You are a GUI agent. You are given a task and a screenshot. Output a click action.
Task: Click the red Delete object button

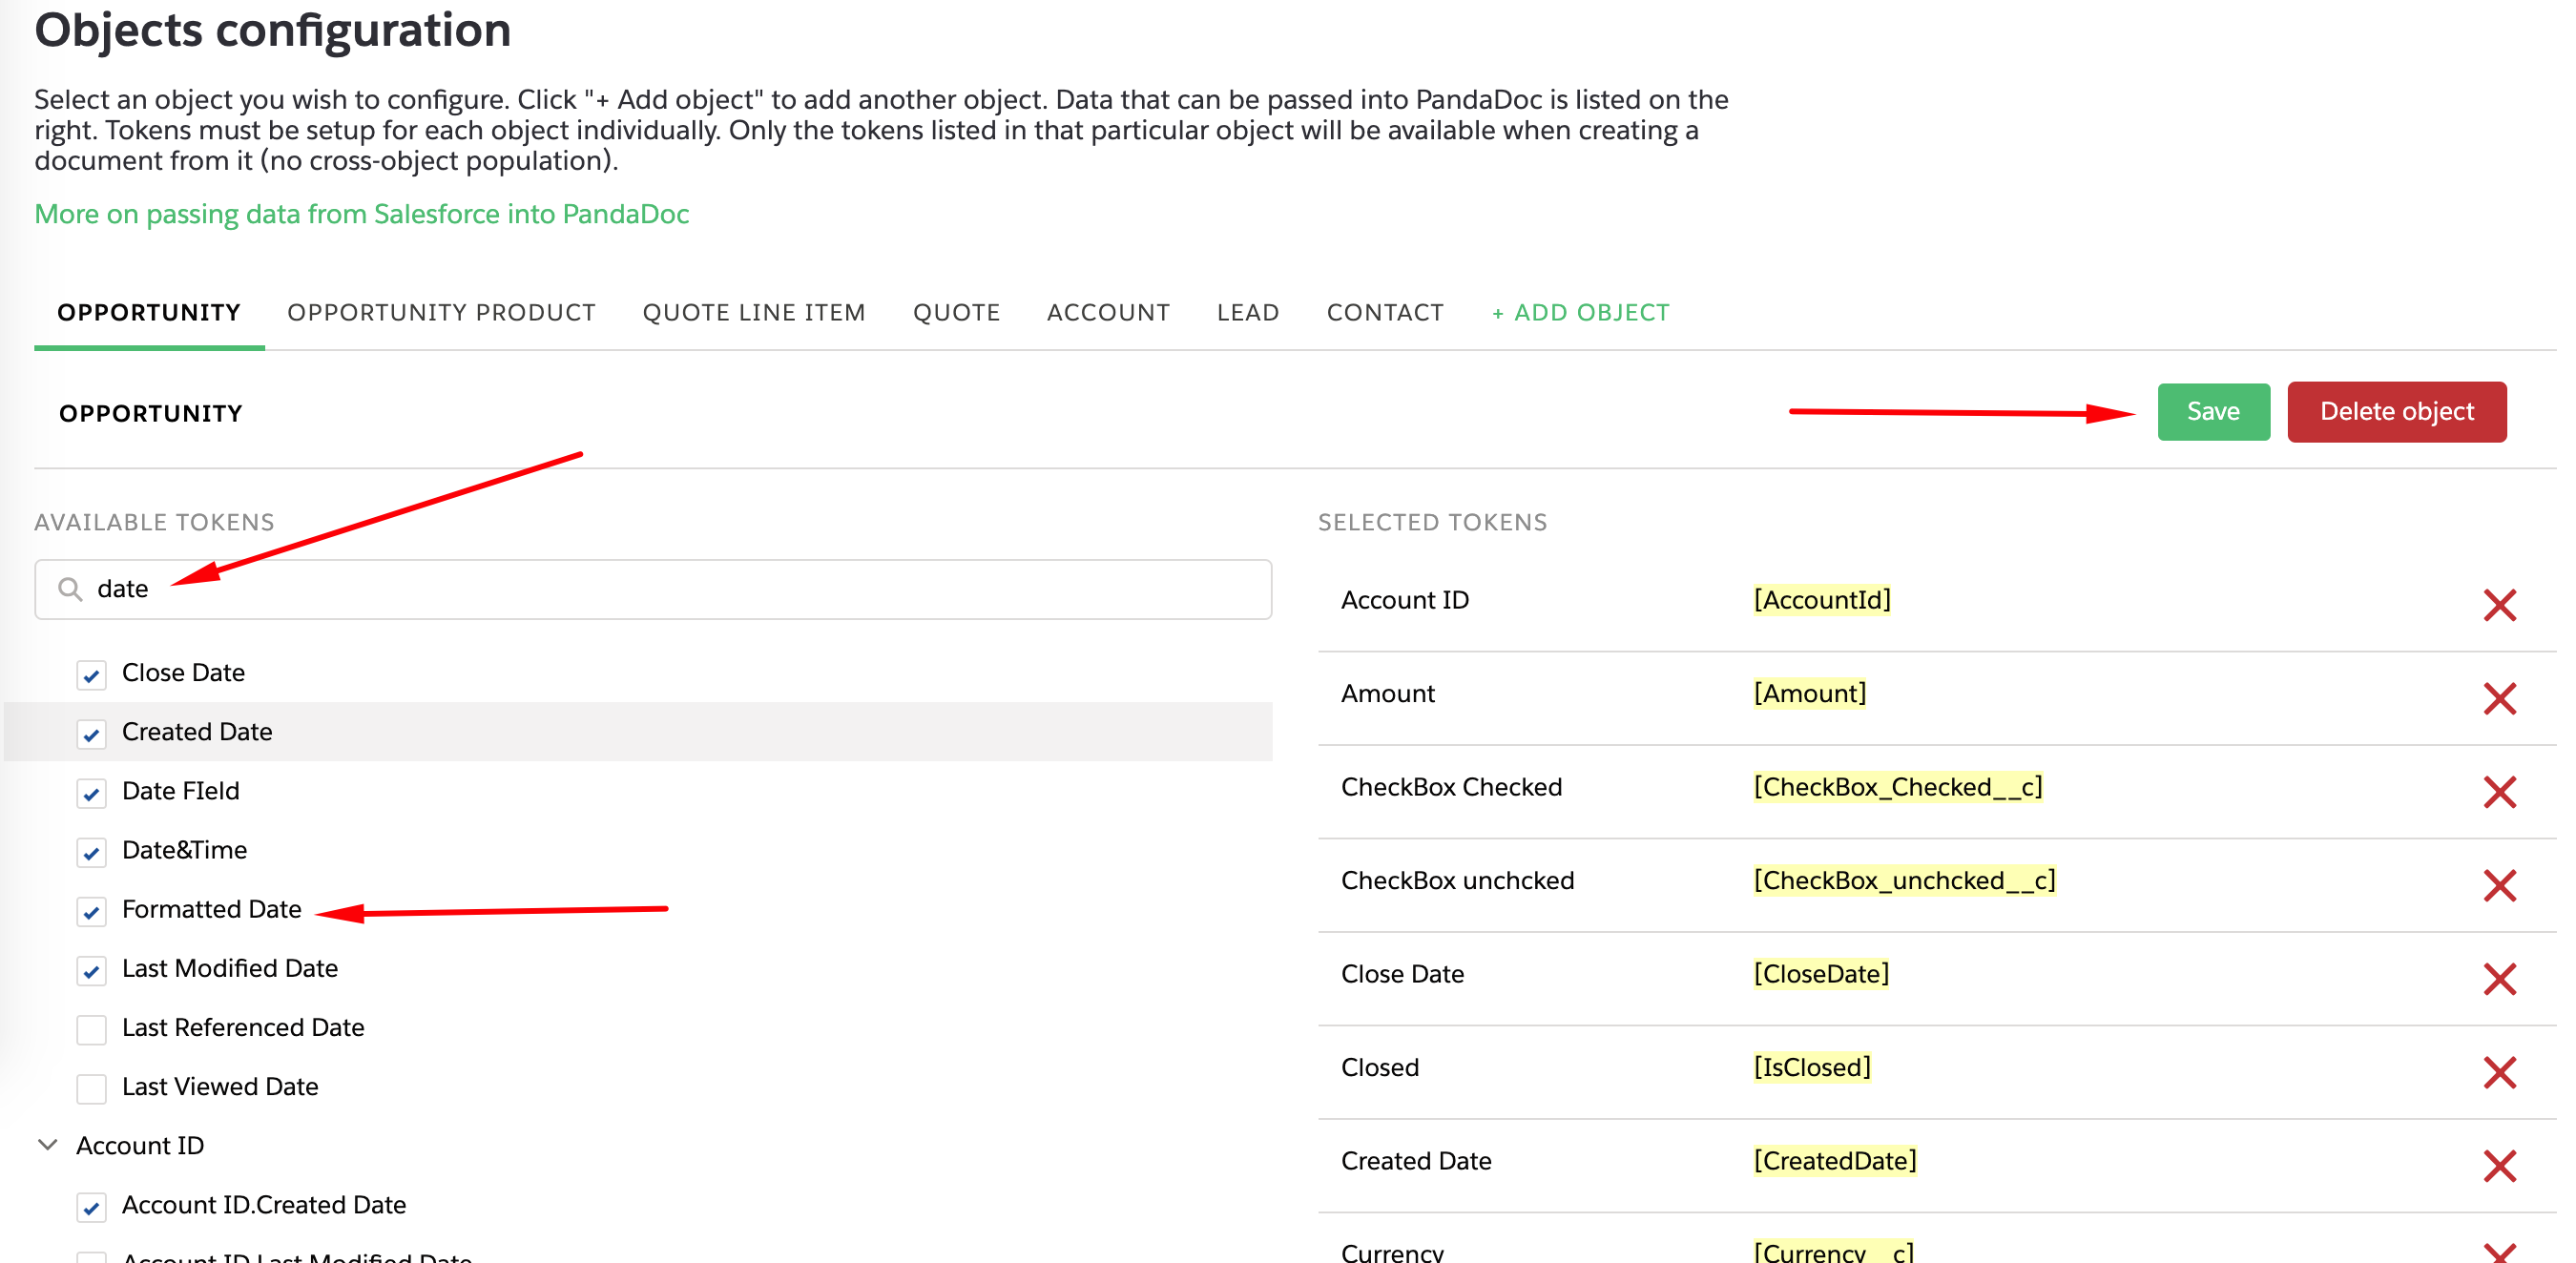coord(2396,411)
